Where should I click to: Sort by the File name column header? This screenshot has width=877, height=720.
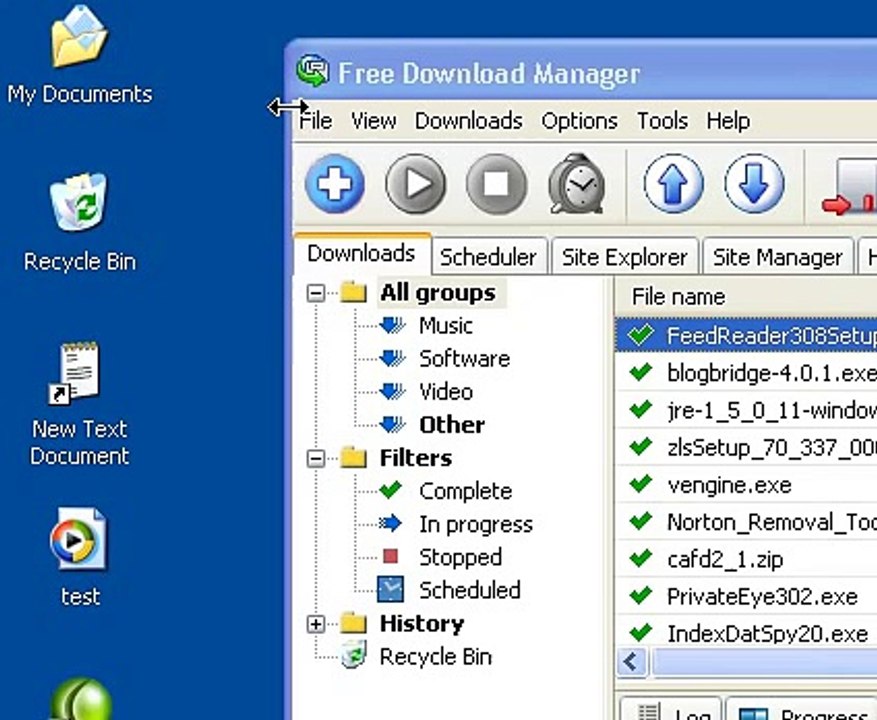pyautogui.click(x=746, y=296)
